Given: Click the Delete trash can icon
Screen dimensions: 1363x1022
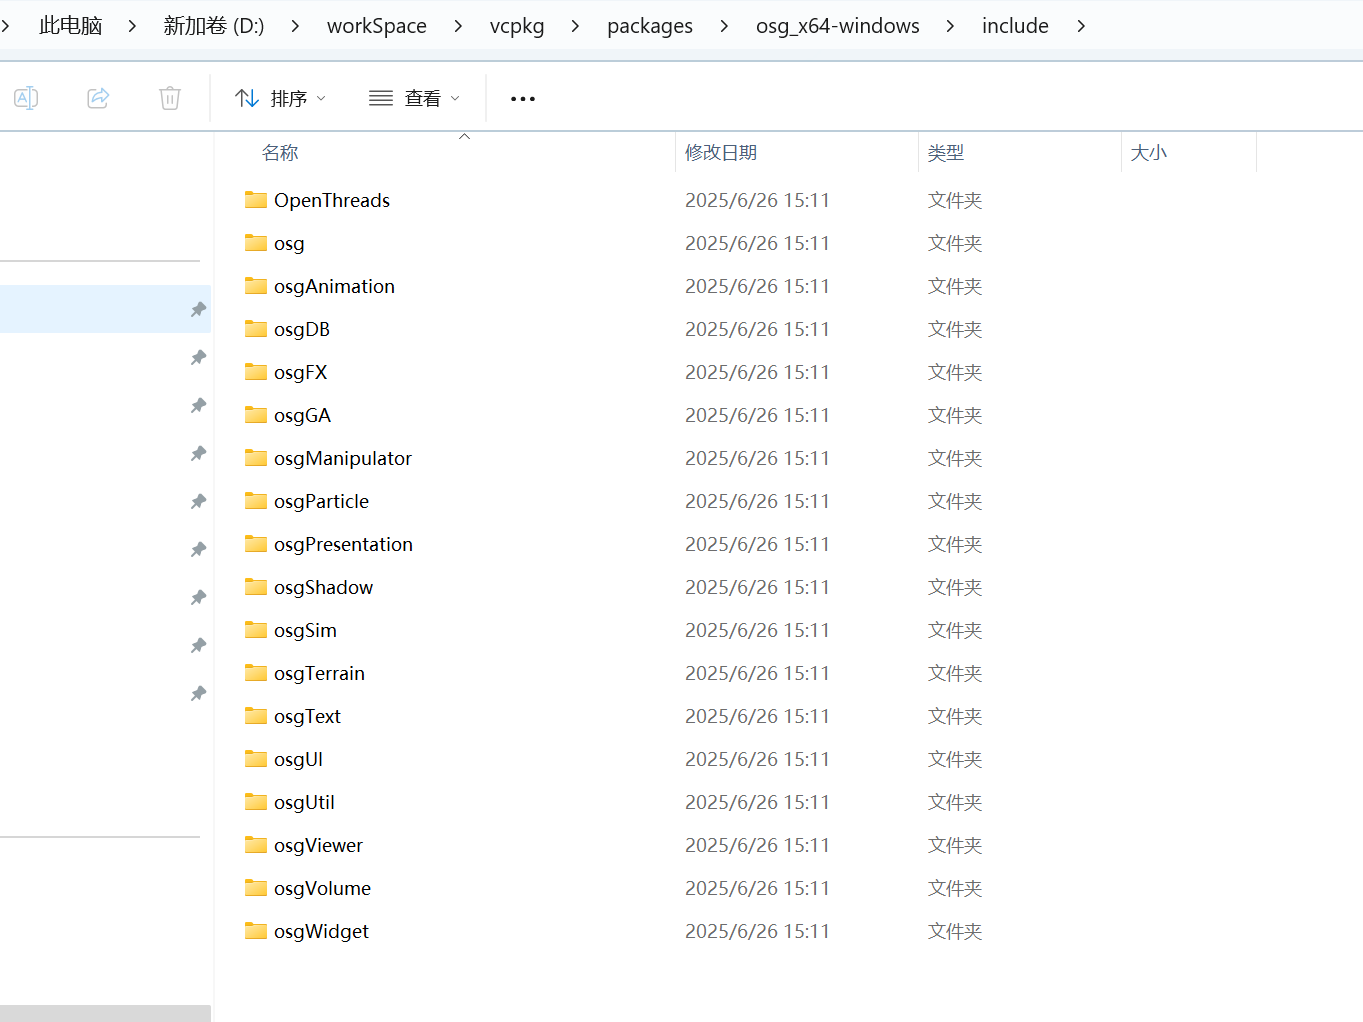Looking at the screenshot, I should click(x=170, y=98).
